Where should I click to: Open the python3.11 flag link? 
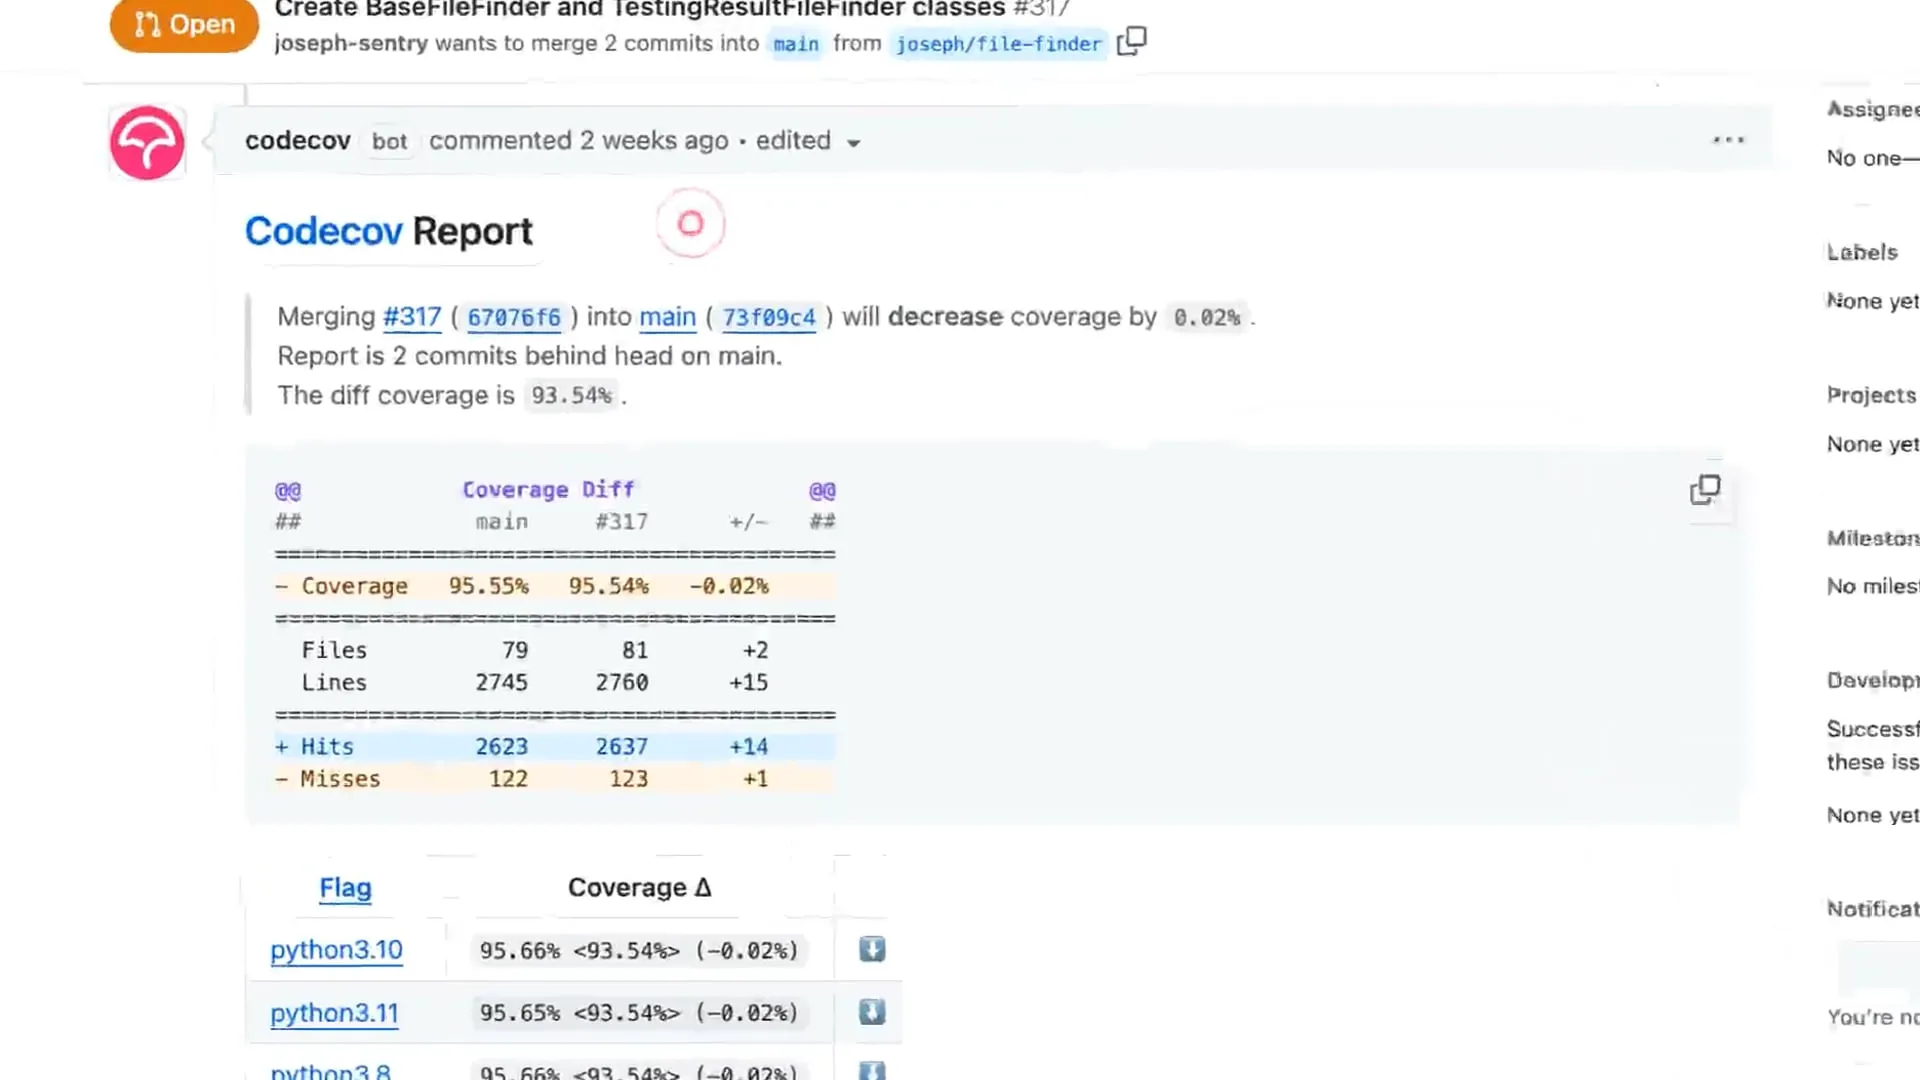click(x=334, y=1013)
